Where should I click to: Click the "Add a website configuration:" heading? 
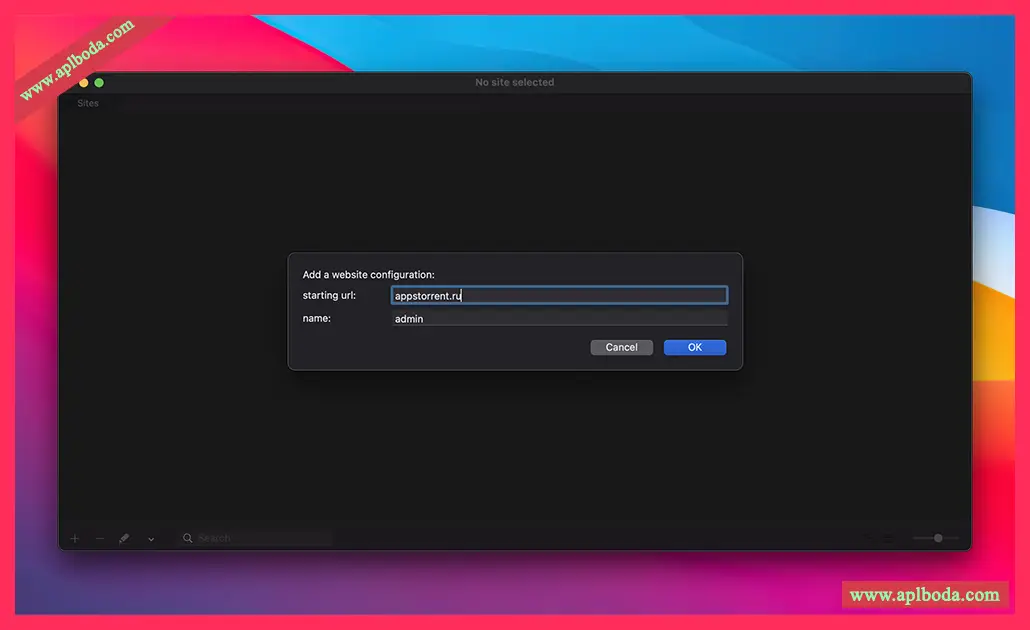pos(368,274)
